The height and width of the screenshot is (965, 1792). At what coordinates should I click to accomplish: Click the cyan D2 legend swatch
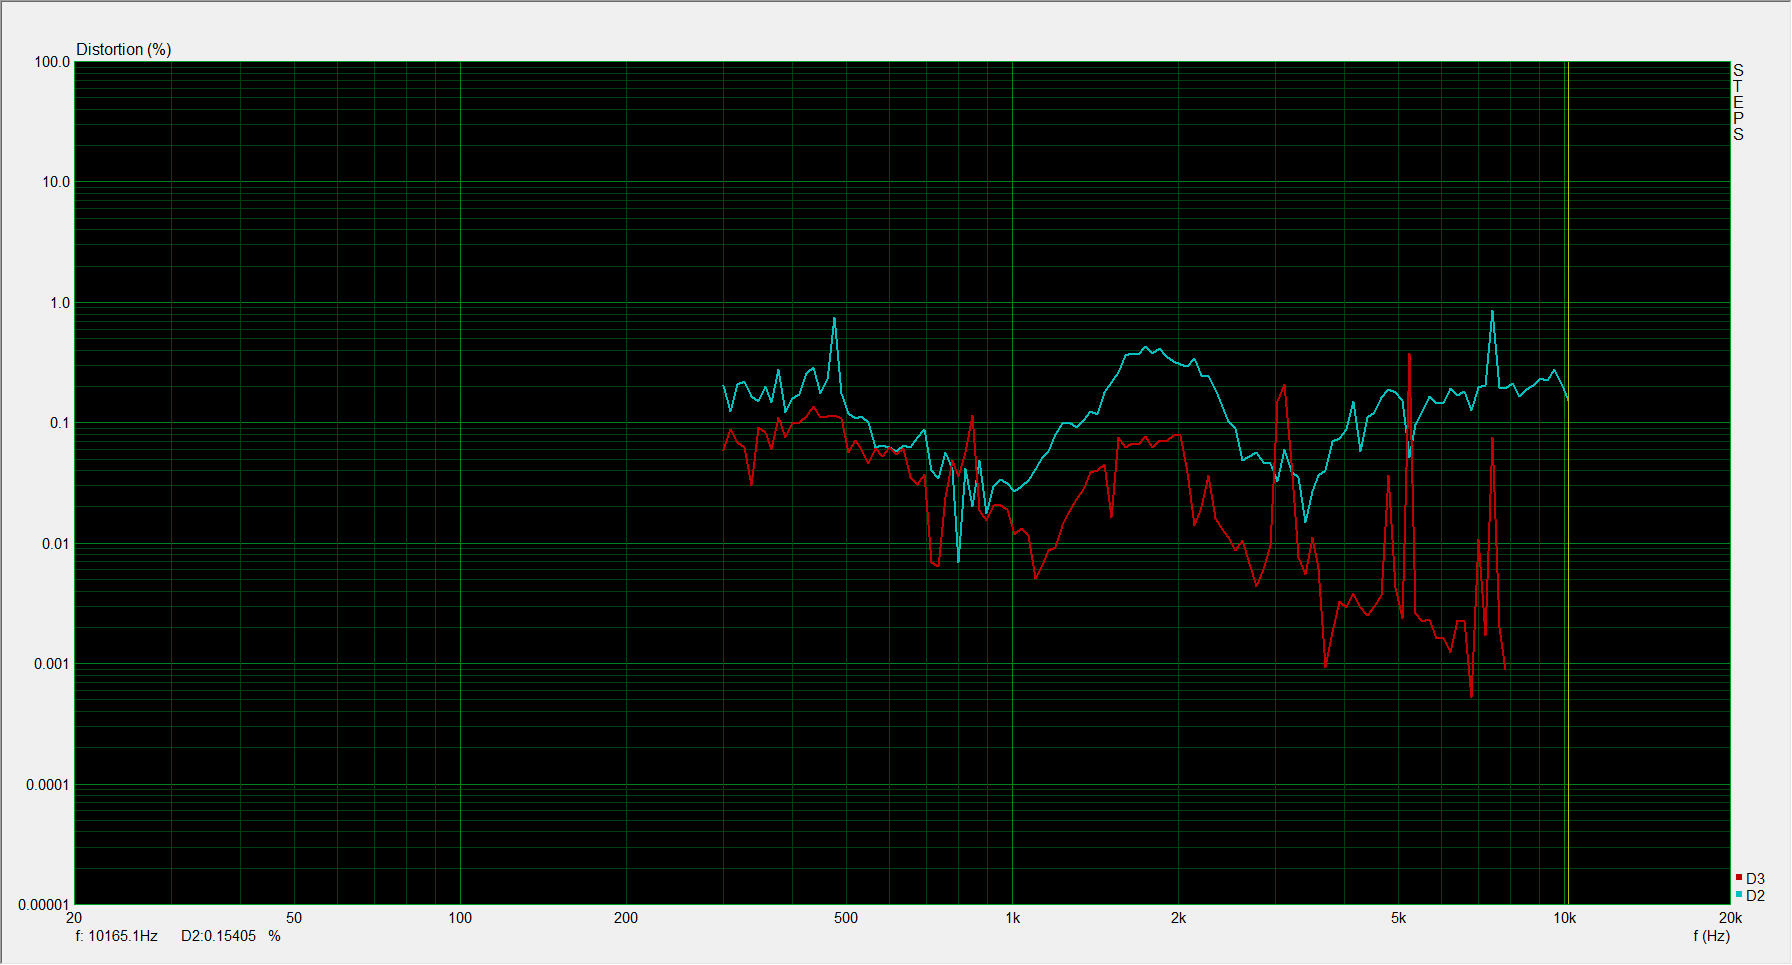point(1739,895)
